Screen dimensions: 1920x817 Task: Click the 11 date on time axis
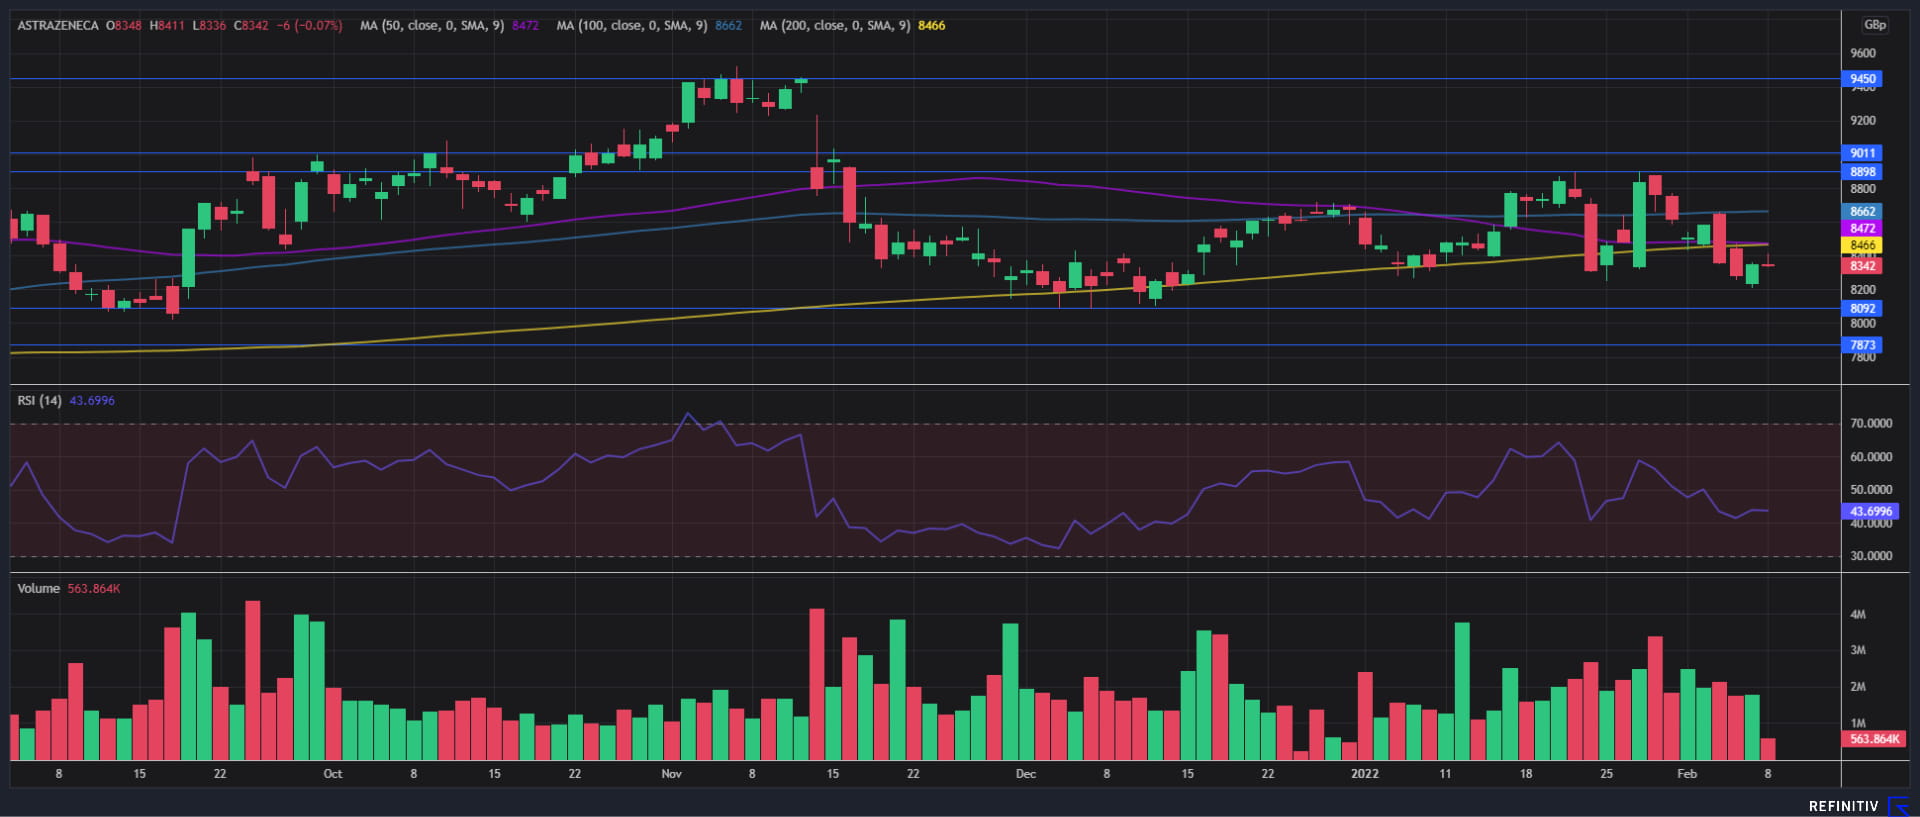pyautogui.click(x=1445, y=774)
